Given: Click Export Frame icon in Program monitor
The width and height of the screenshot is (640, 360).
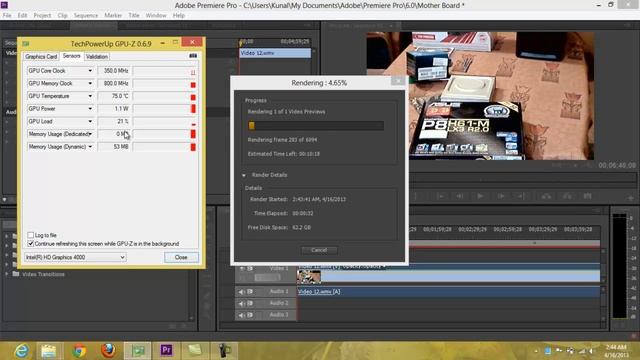Looking at the screenshot, I should coord(587,196).
